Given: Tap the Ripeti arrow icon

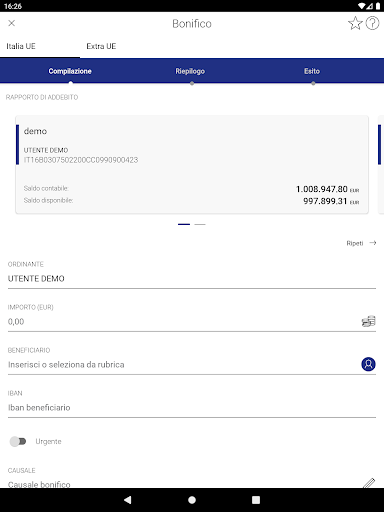Looking at the screenshot, I should click(373, 243).
